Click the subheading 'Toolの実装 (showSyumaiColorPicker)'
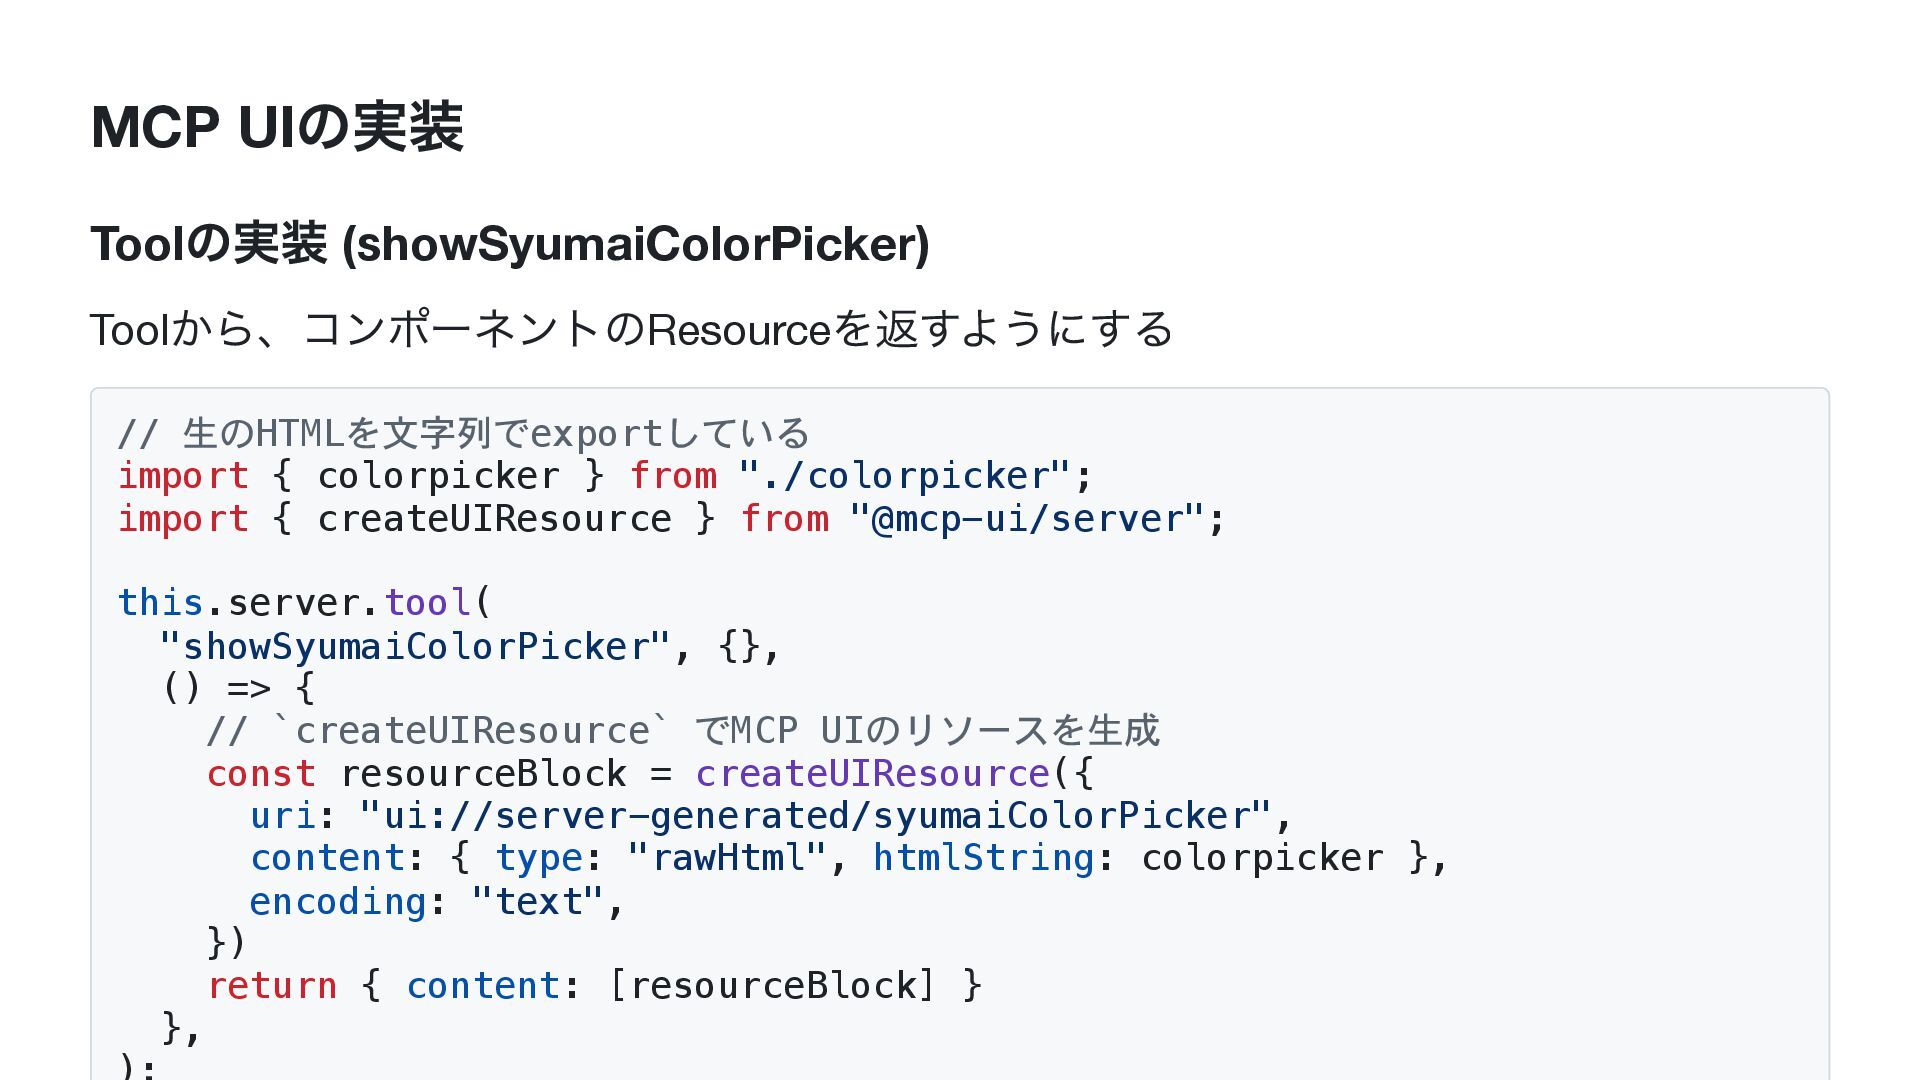This screenshot has width=1920, height=1080. [510, 244]
